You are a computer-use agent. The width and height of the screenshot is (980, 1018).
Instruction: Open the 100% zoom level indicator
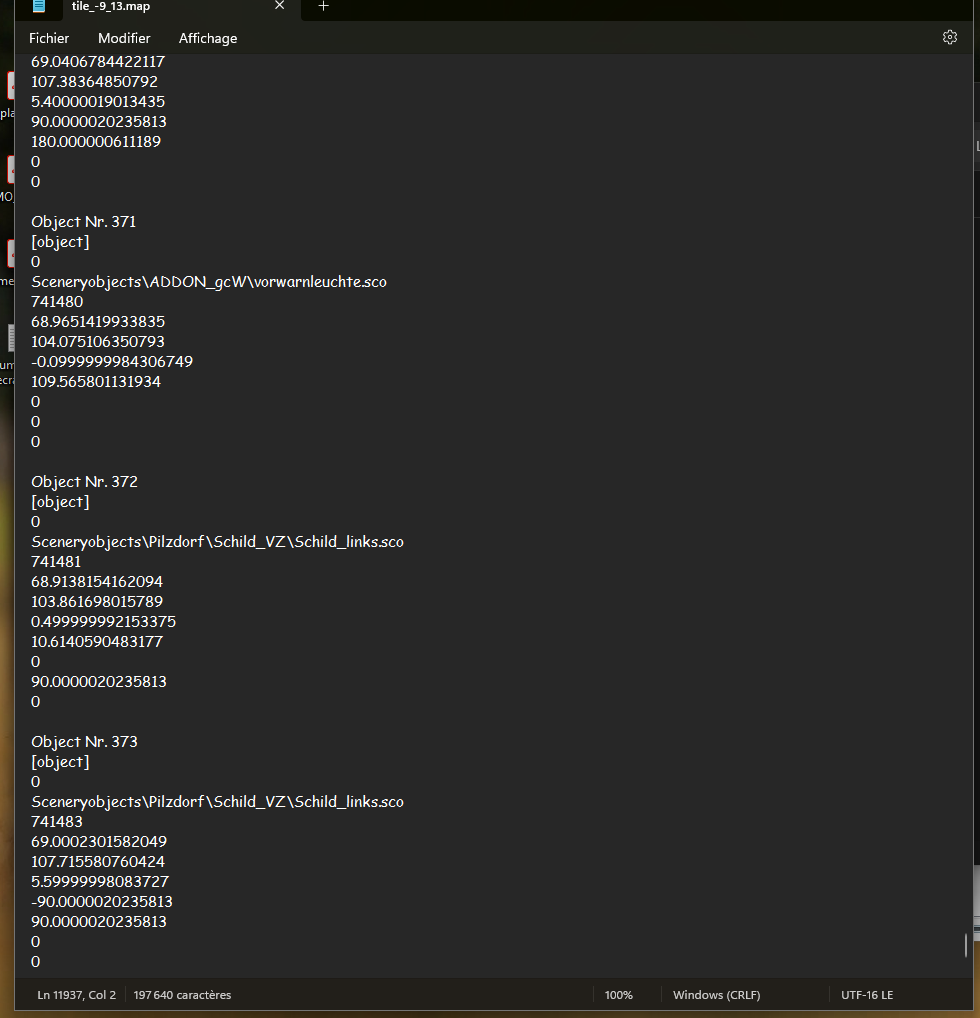[x=618, y=995]
